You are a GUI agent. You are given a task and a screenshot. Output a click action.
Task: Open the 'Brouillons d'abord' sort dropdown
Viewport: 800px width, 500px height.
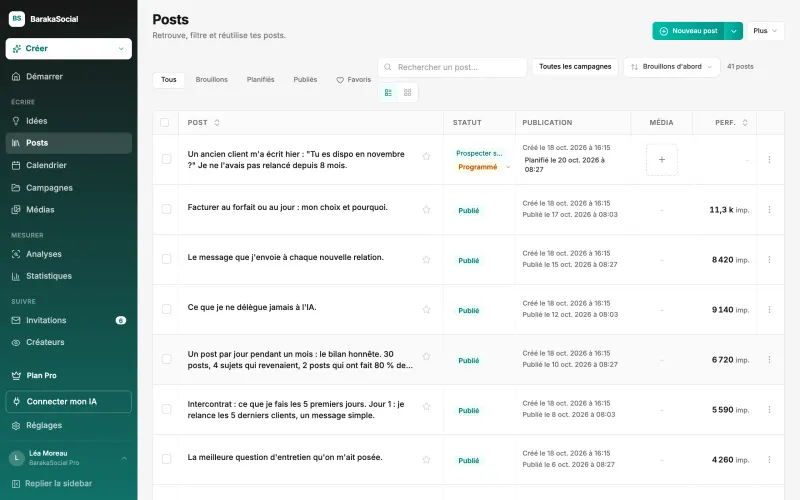[x=671, y=67]
